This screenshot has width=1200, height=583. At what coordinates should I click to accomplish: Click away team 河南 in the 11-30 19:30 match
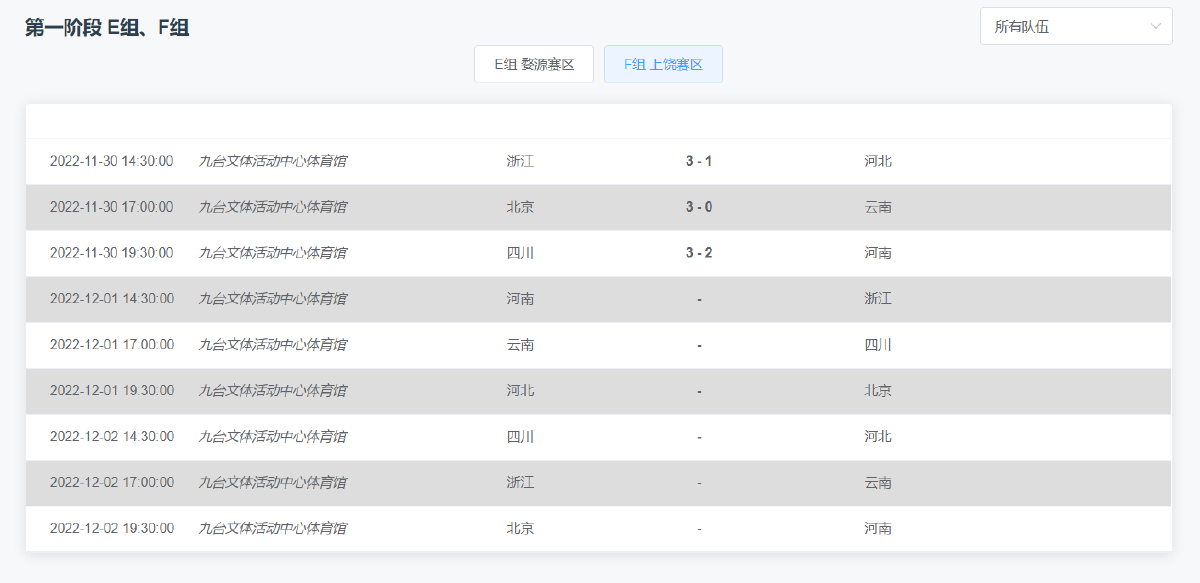(878, 253)
